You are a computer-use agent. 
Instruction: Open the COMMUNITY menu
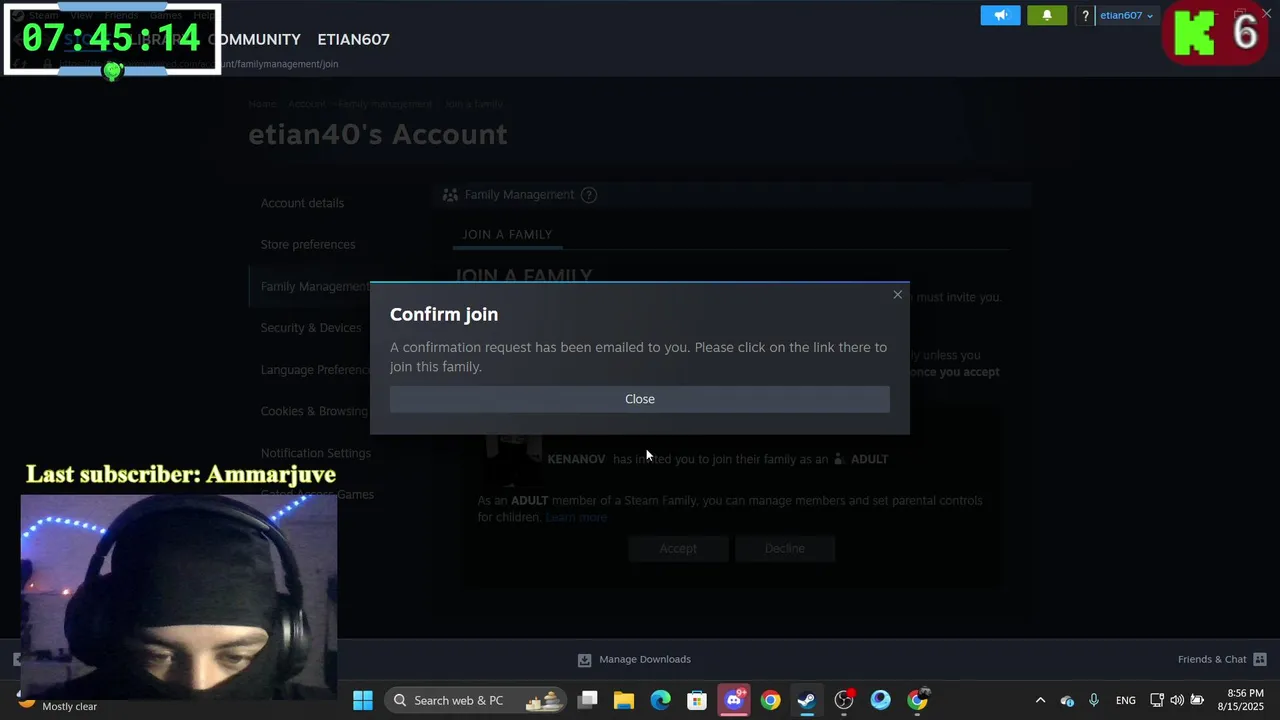pyautogui.click(x=254, y=39)
